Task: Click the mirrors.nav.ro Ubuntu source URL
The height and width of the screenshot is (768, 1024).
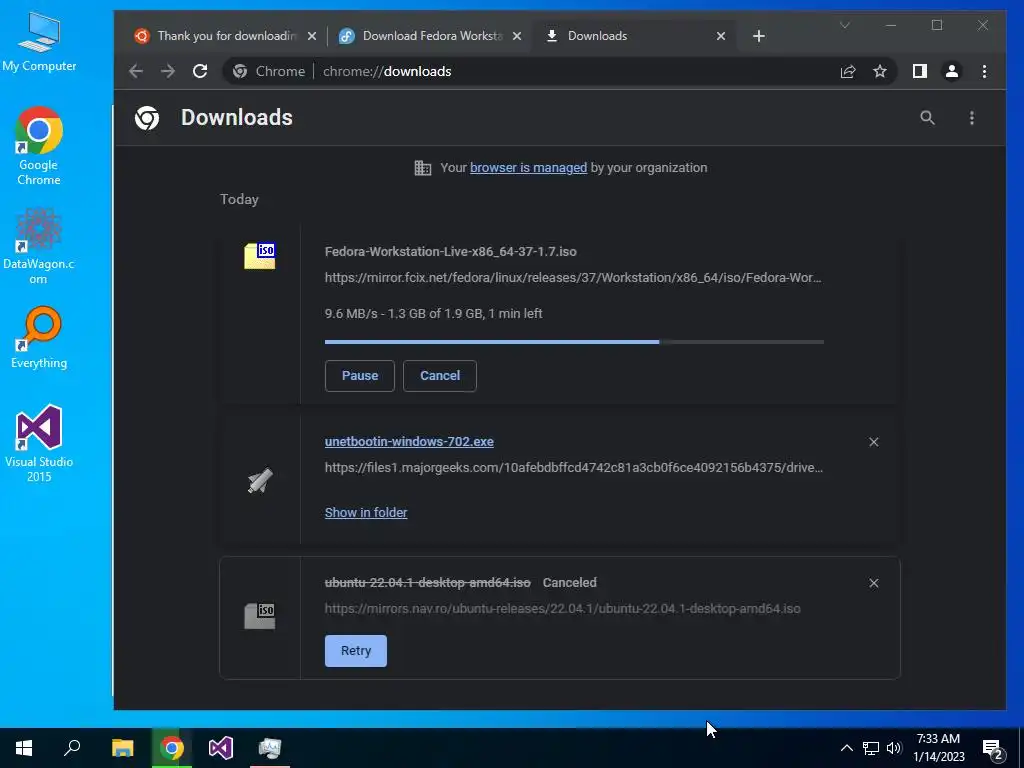Action: pyautogui.click(x=562, y=609)
